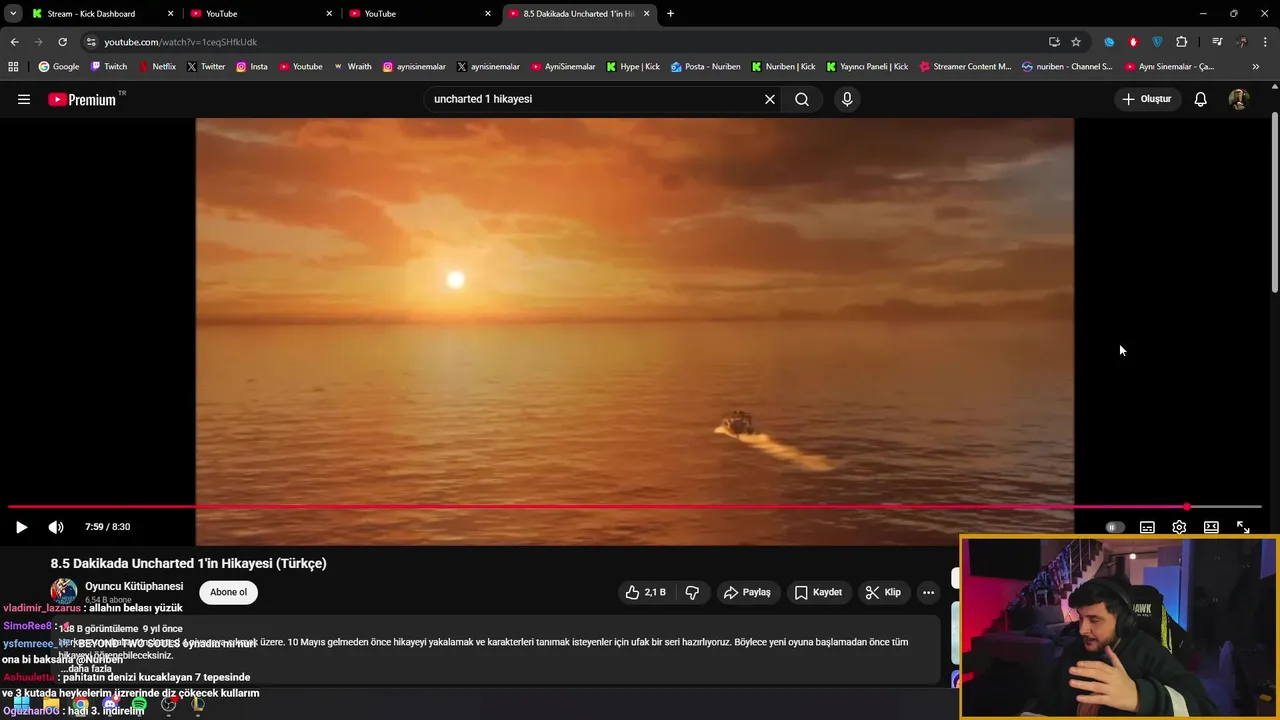This screenshot has height=720, width=1280.
Task: Open the Extensions puzzle menu
Action: click(x=1182, y=42)
